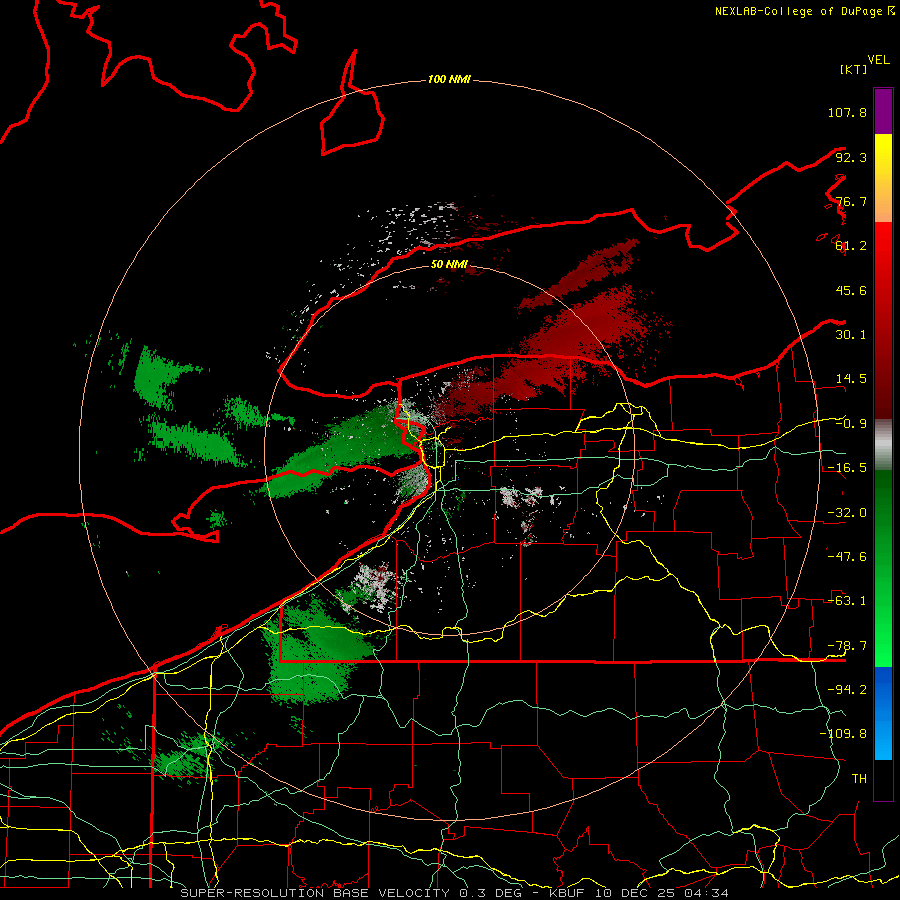Select the 30.1 velocity legend value
900x900 pixels.
click(x=851, y=335)
